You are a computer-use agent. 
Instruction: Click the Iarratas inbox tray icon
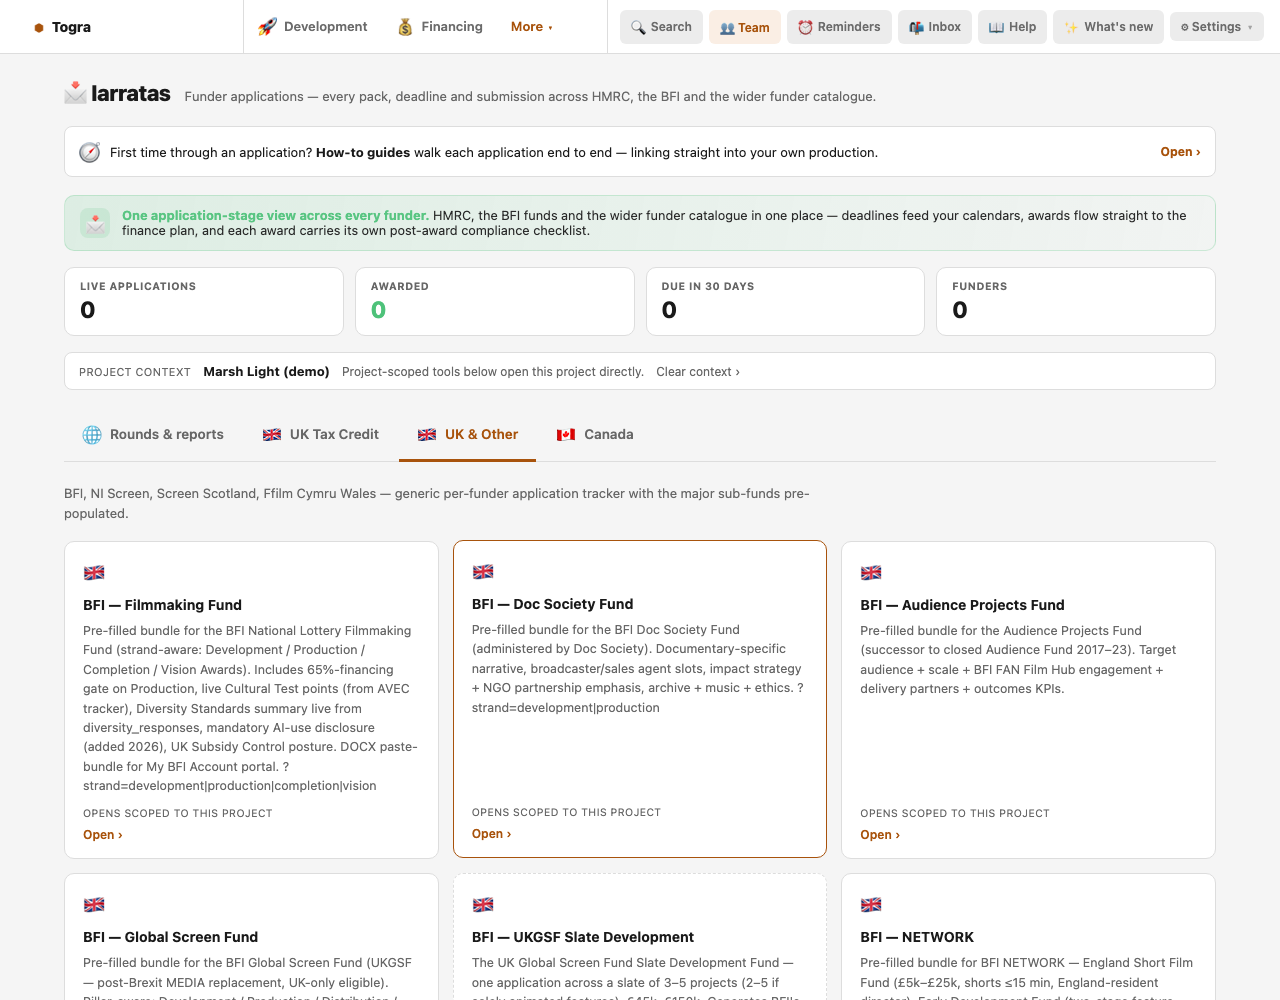pyautogui.click(x=75, y=93)
